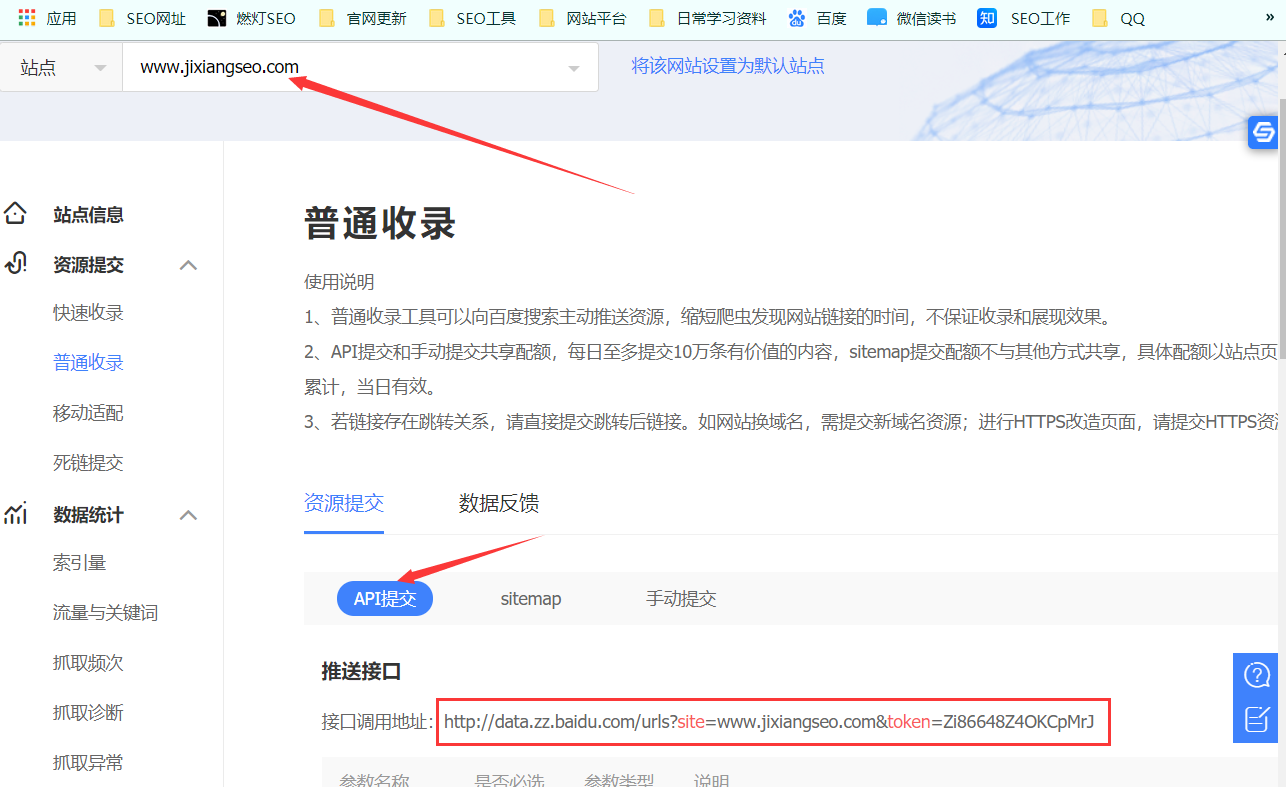This screenshot has width=1286, height=787.
Task: Open 站点信息 in the sidebar
Action: [x=88, y=214]
